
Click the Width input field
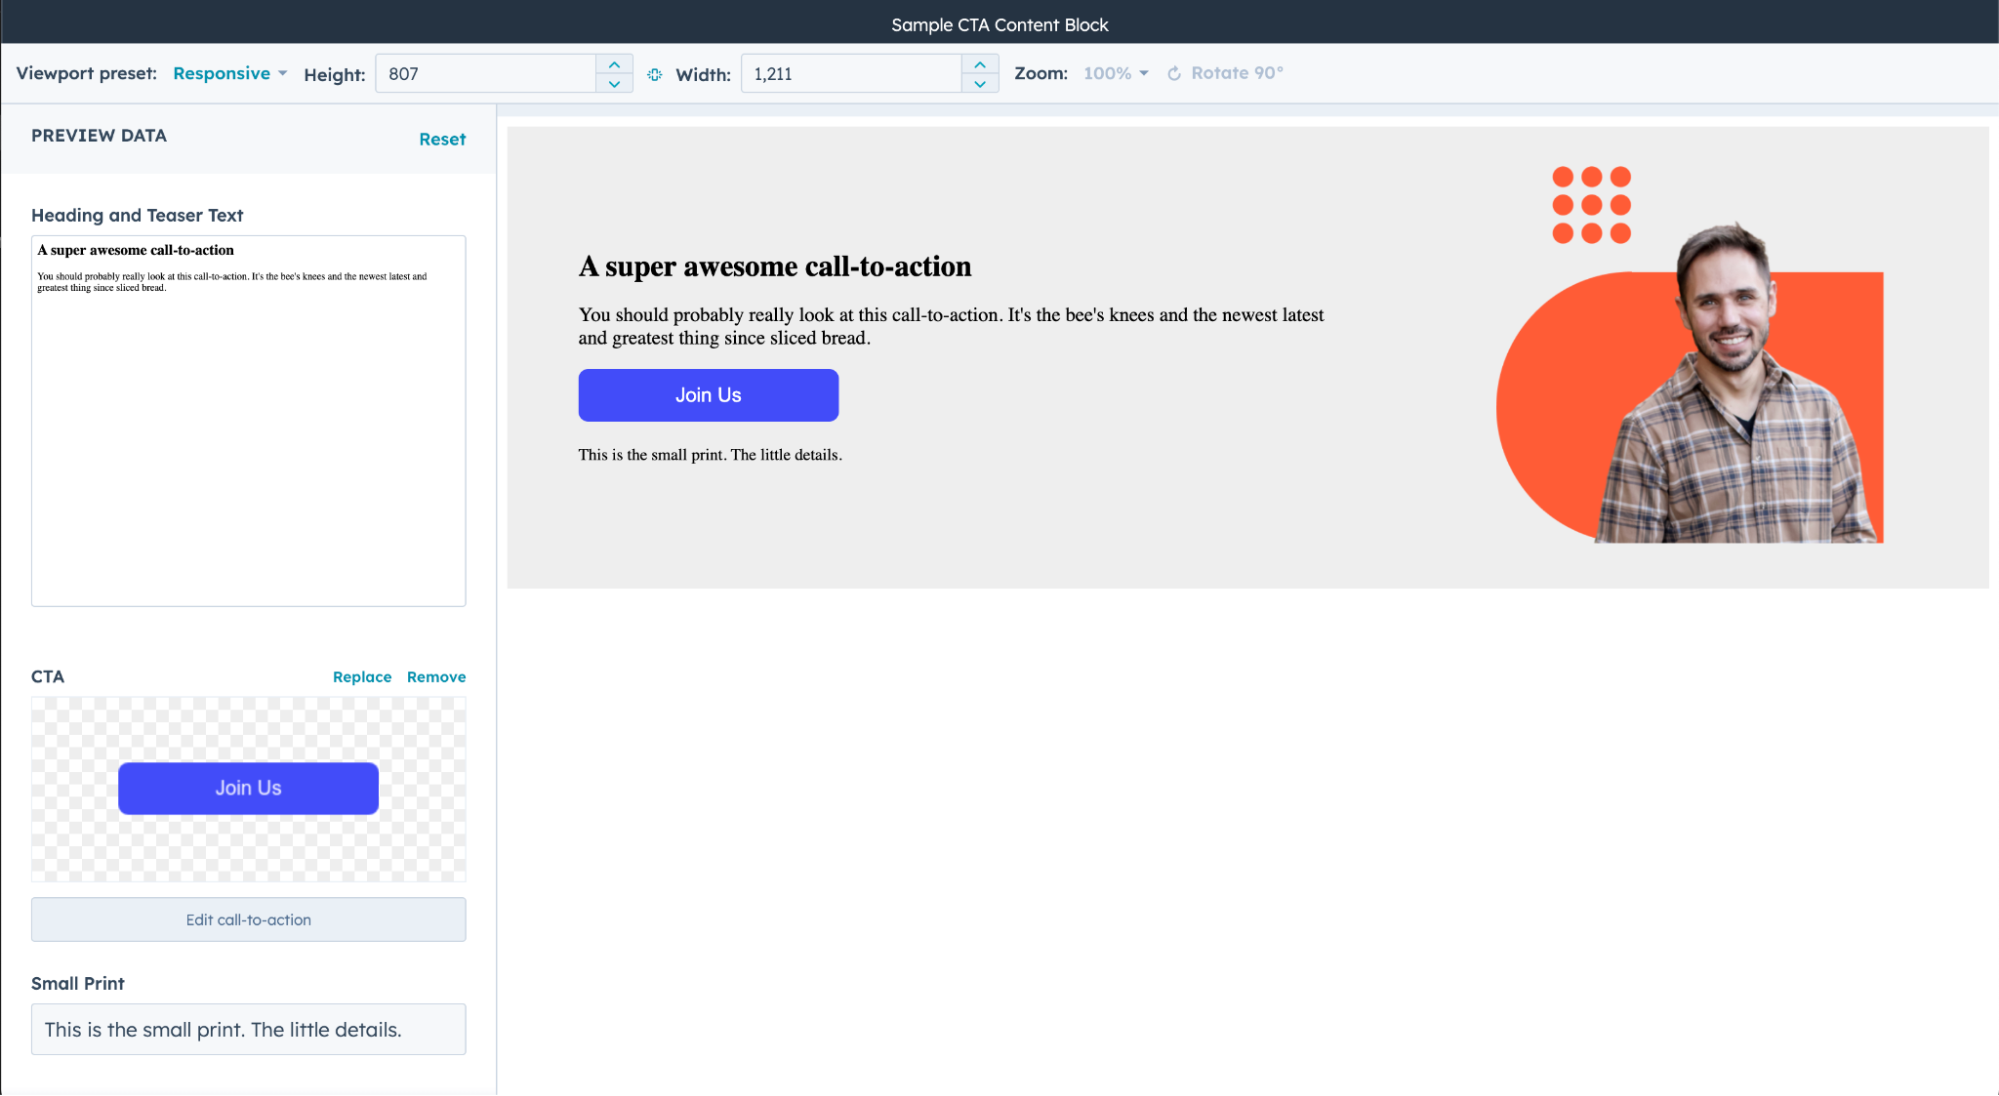tap(855, 73)
